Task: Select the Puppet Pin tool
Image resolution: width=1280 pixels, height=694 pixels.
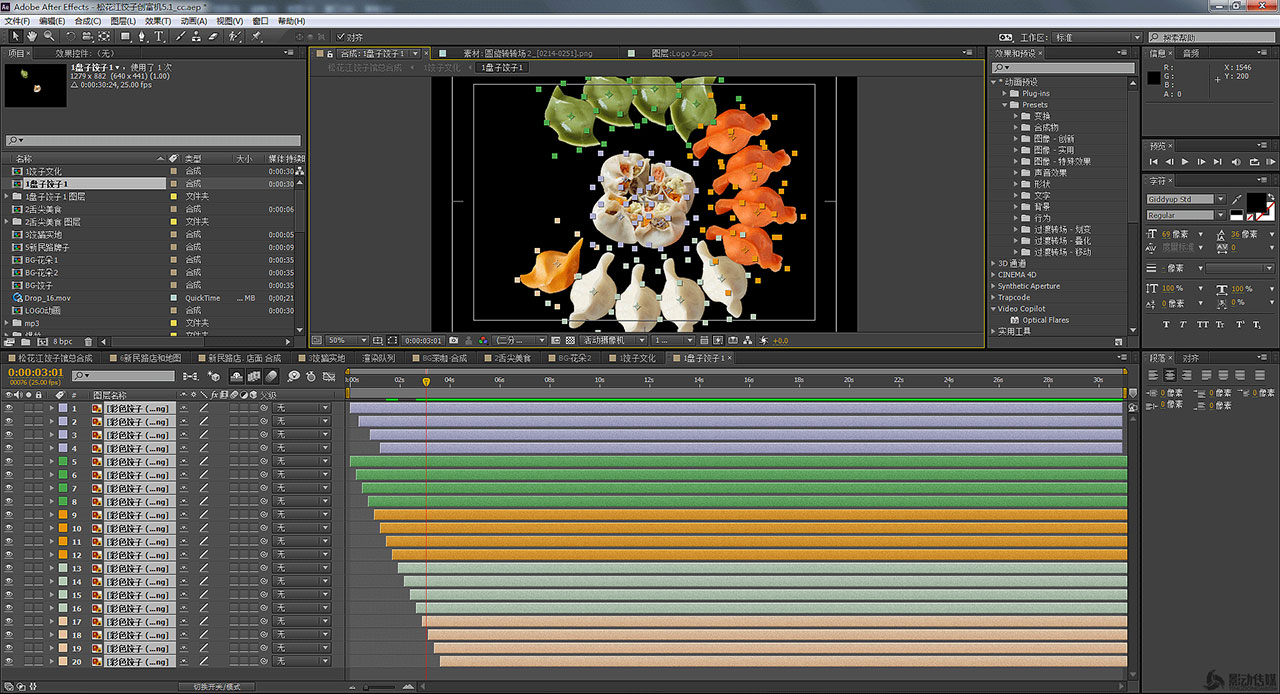Action: click(256, 37)
